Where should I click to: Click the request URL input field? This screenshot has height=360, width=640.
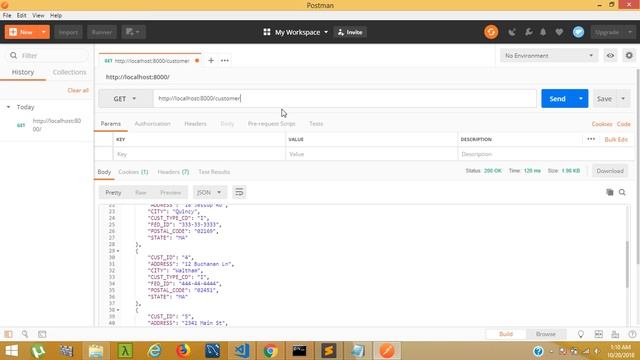tap(345, 98)
